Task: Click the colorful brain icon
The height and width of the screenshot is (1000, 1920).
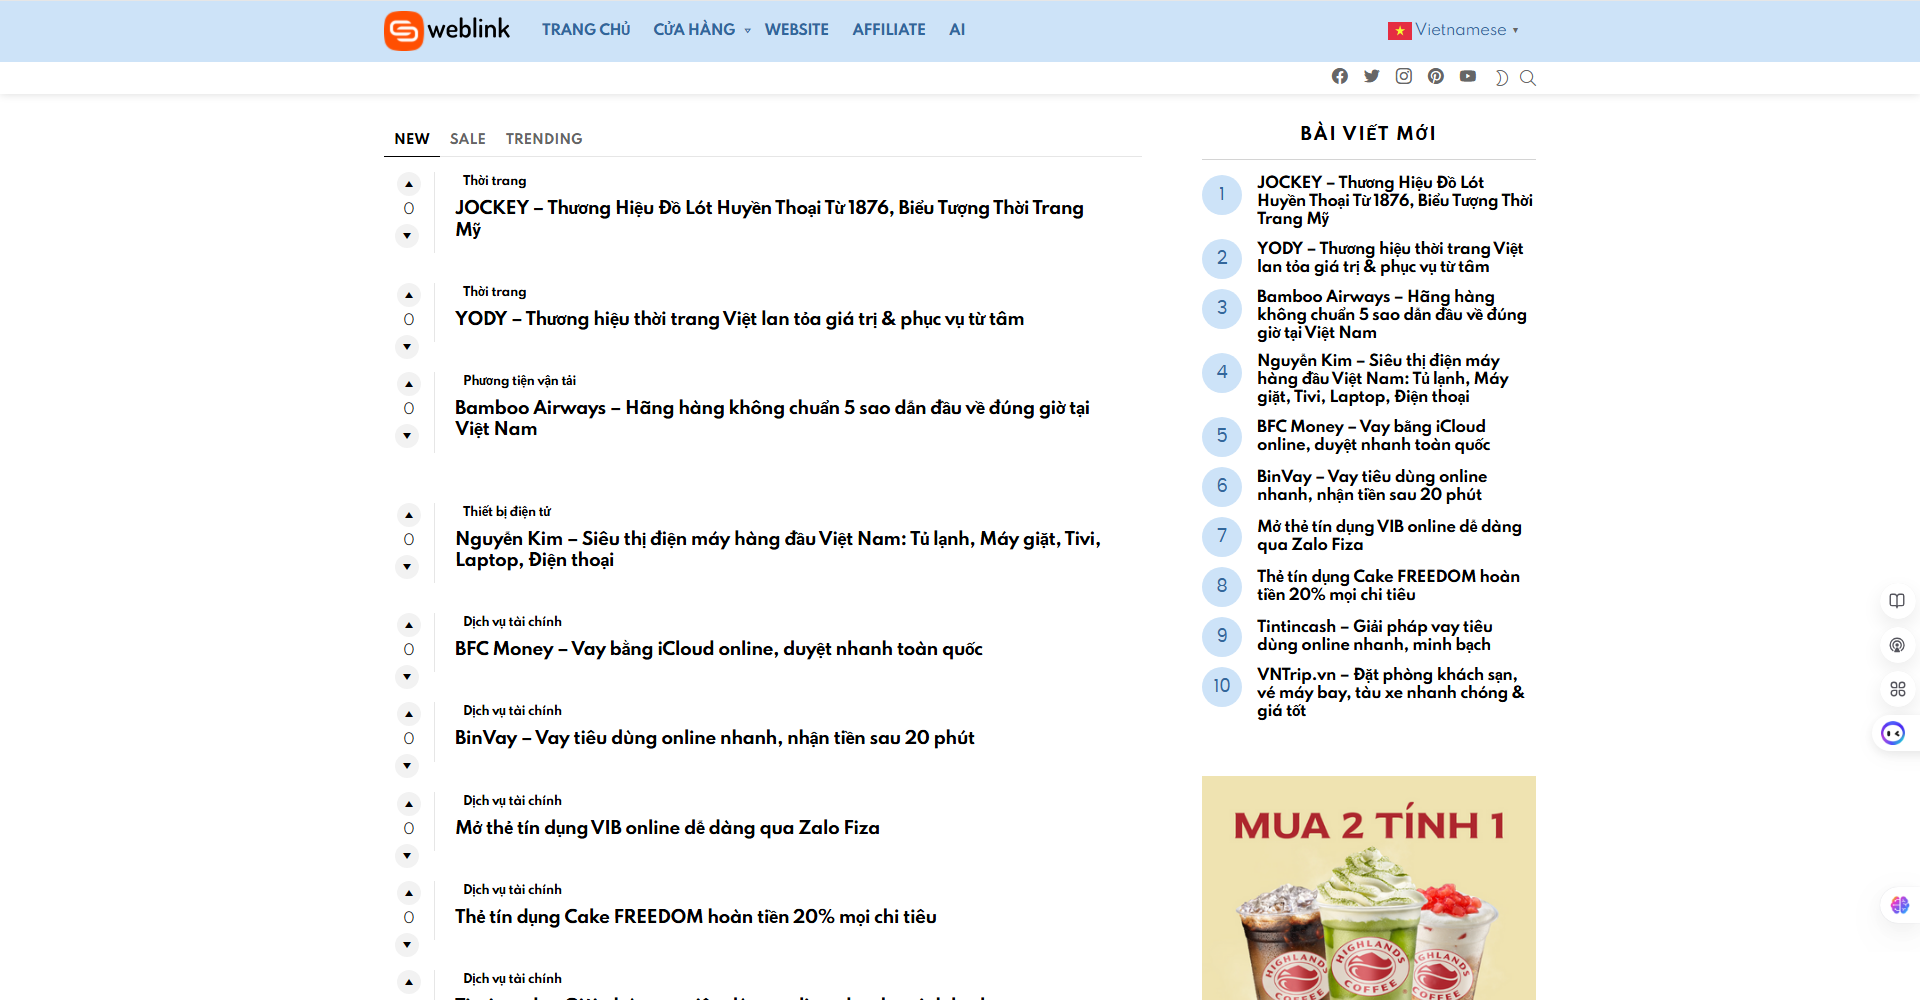Action: [1899, 905]
